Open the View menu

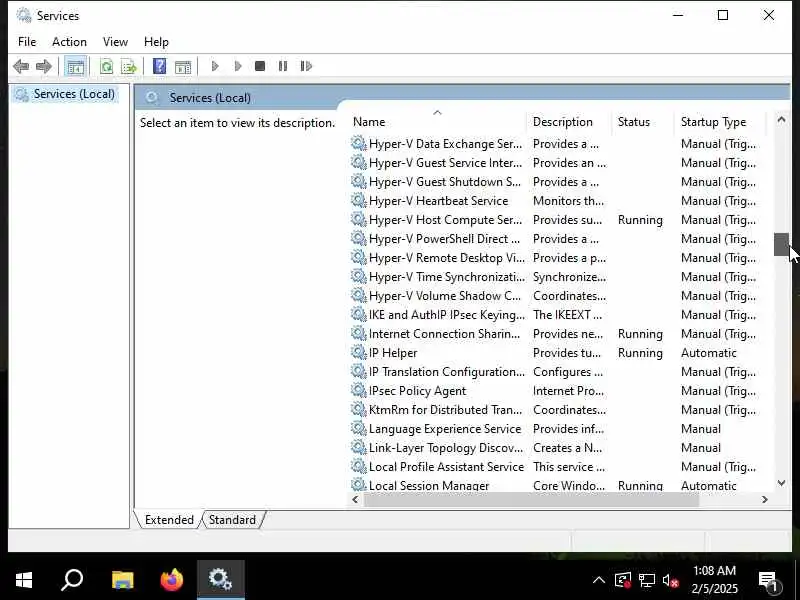coord(115,42)
